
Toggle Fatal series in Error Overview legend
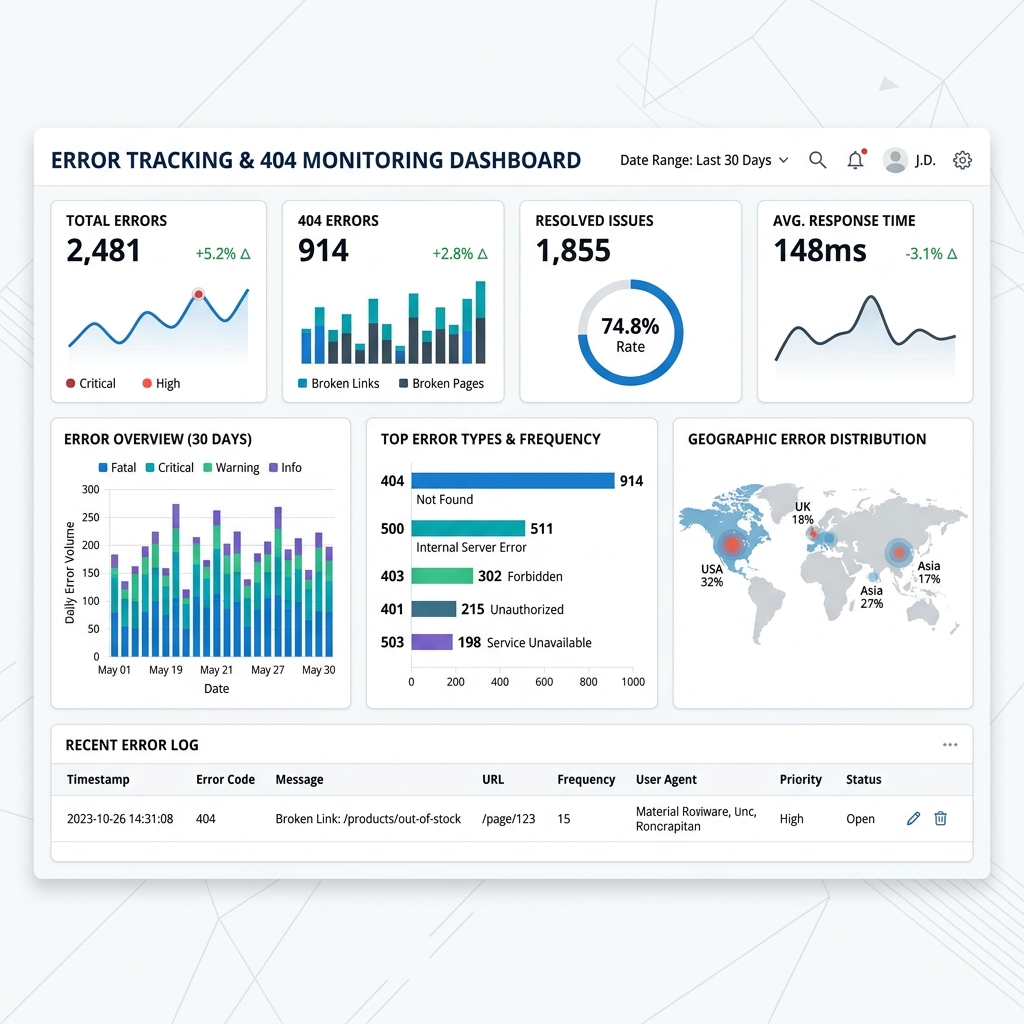click(x=117, y=468)
